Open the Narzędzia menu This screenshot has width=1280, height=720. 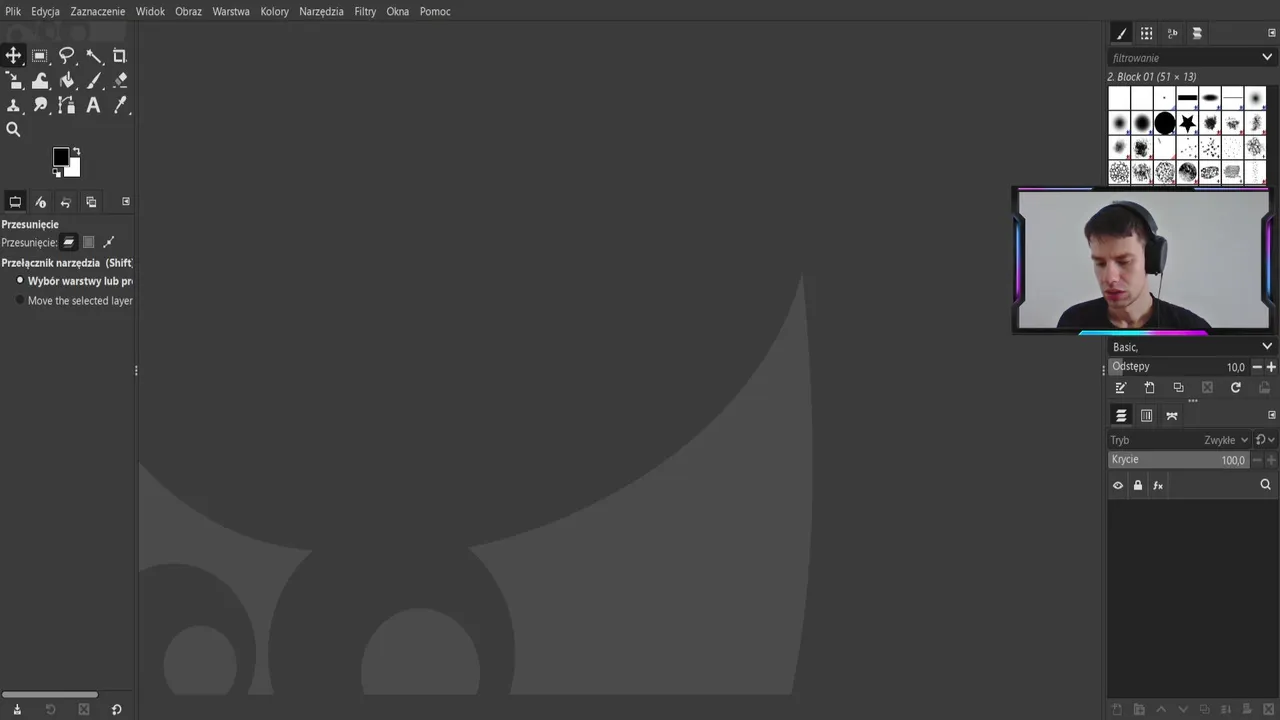click(321, 11)
